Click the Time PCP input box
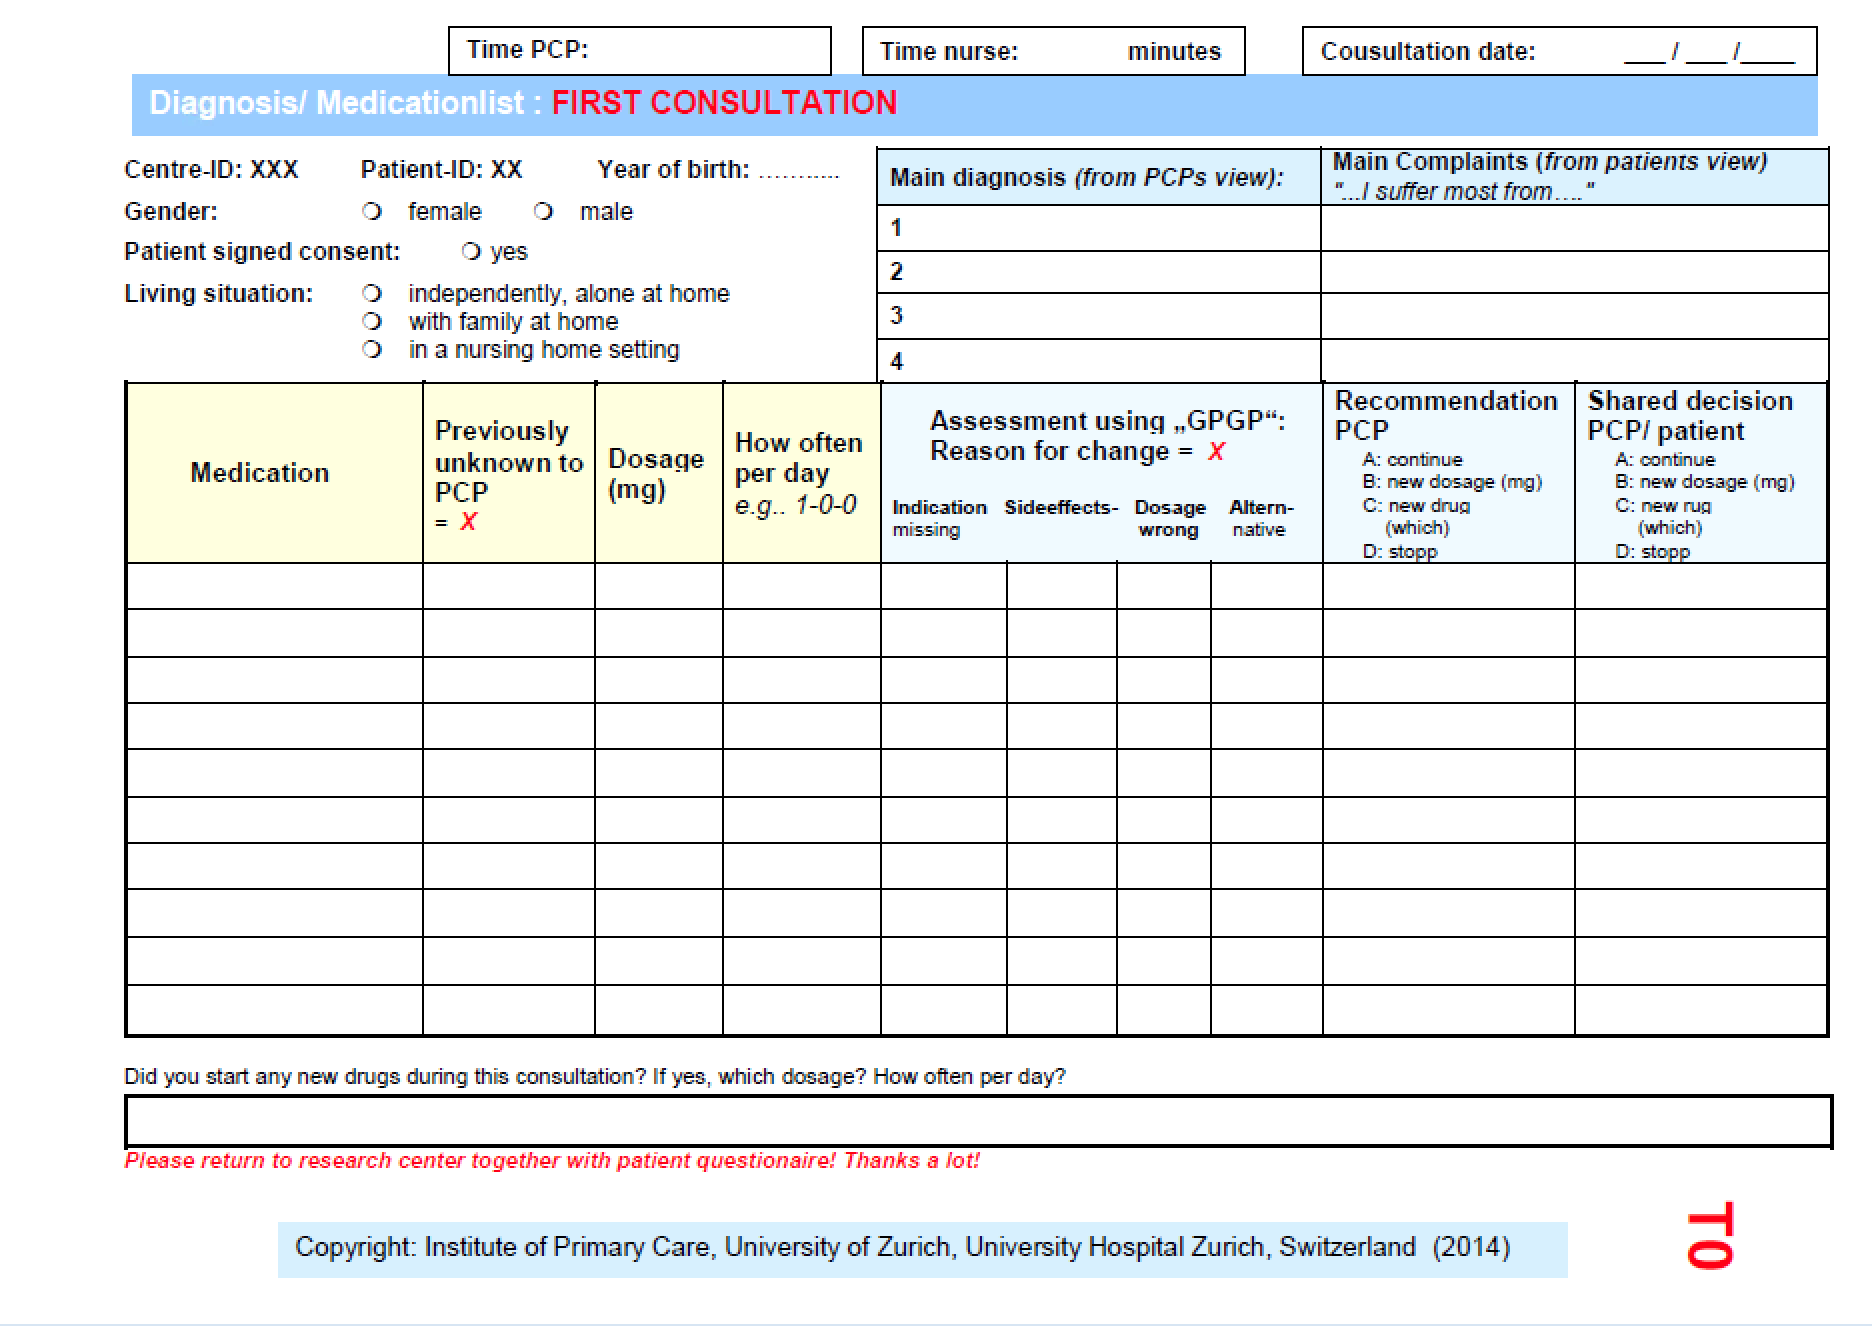The height and width of the screenshot is (1326, 1872). click(x=640, y=51)
